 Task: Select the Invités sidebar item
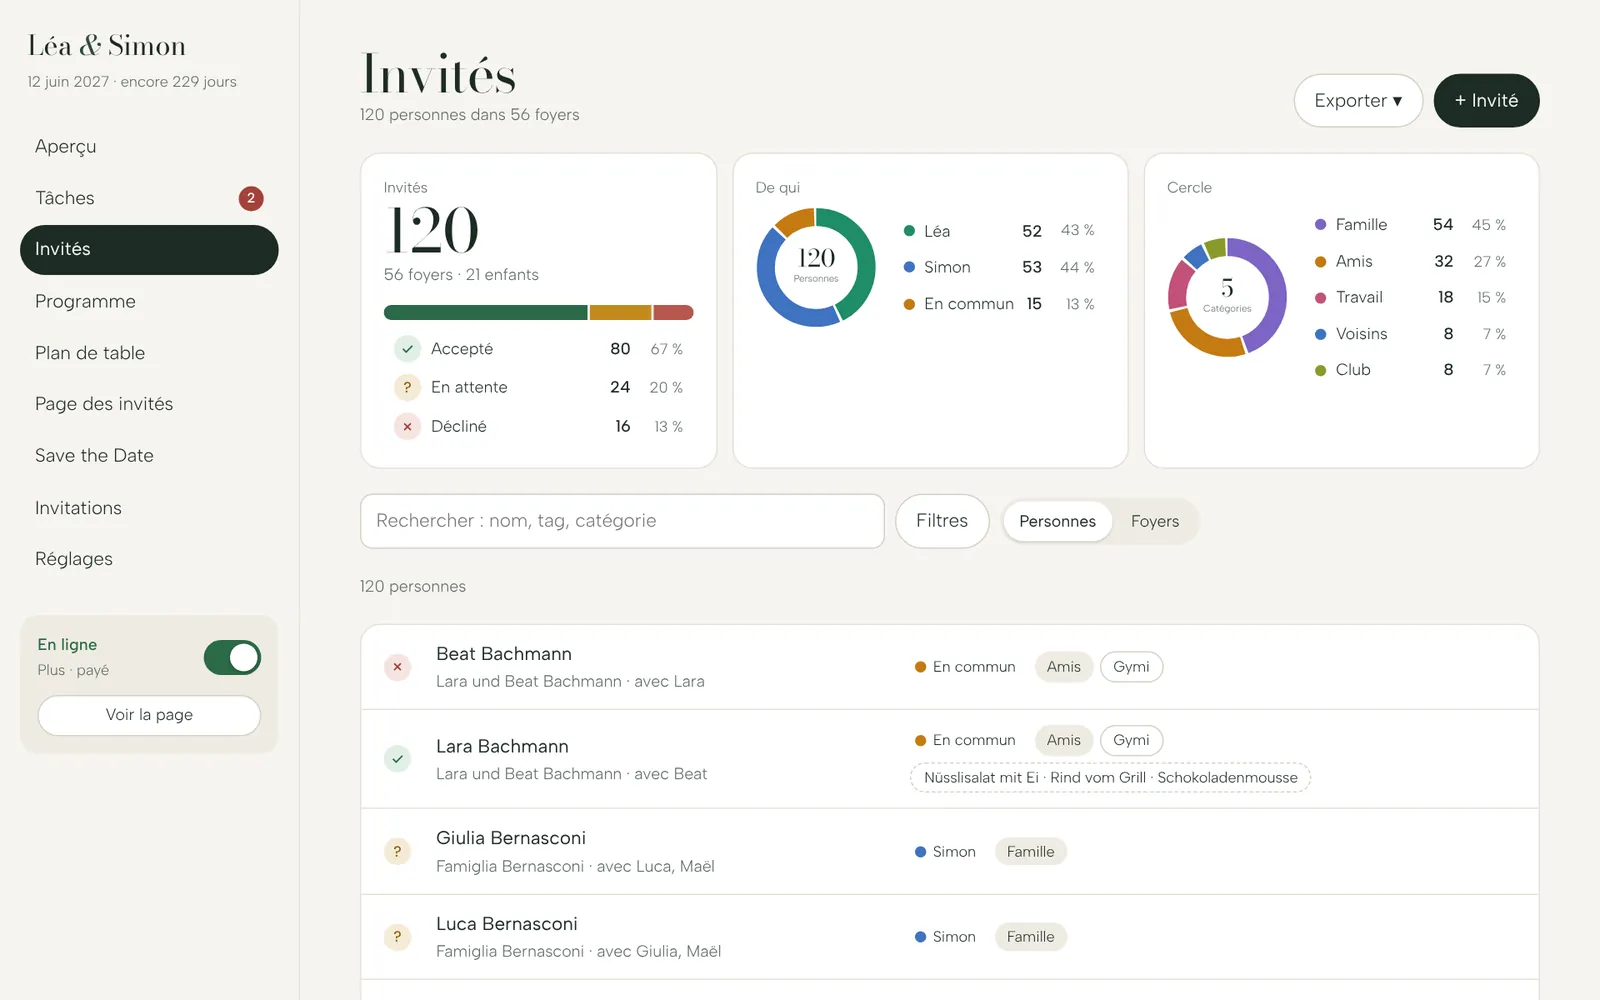pos(149,250)
